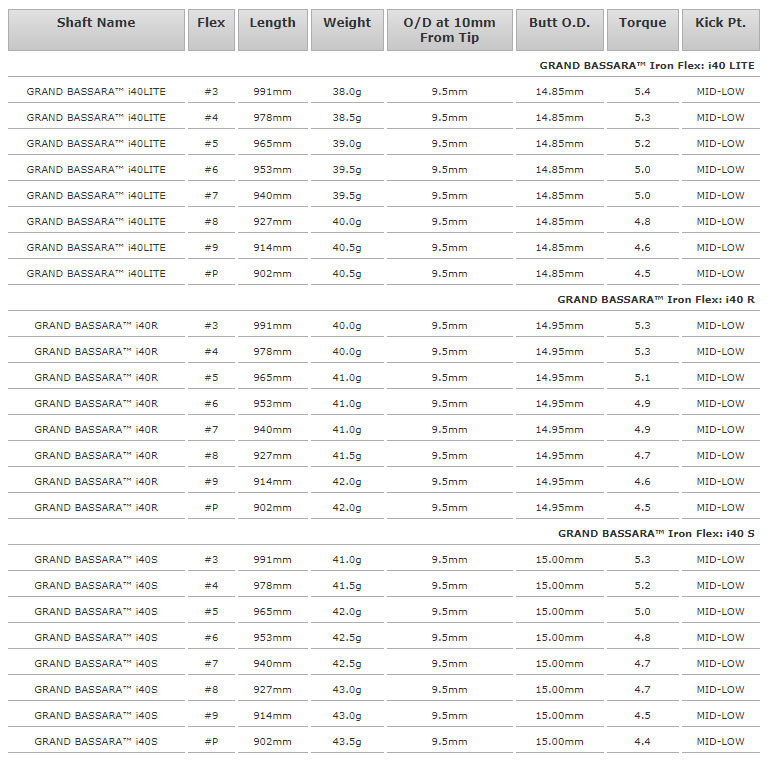This screenshot has width=770, height=760.
Task: Click the Weight column header
Action: tap(347, 30)
